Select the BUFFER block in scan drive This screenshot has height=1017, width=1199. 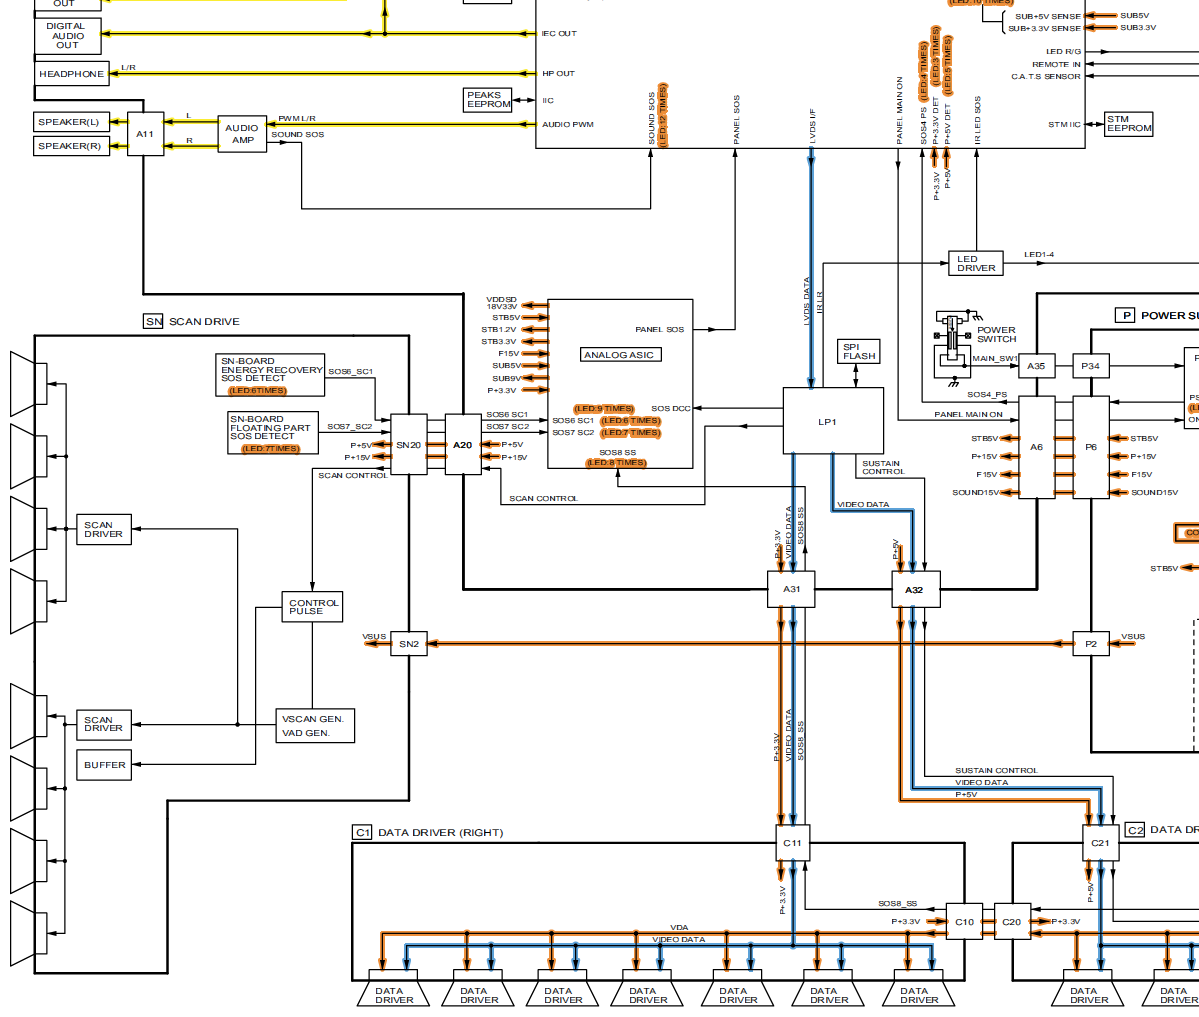[104, 765]
